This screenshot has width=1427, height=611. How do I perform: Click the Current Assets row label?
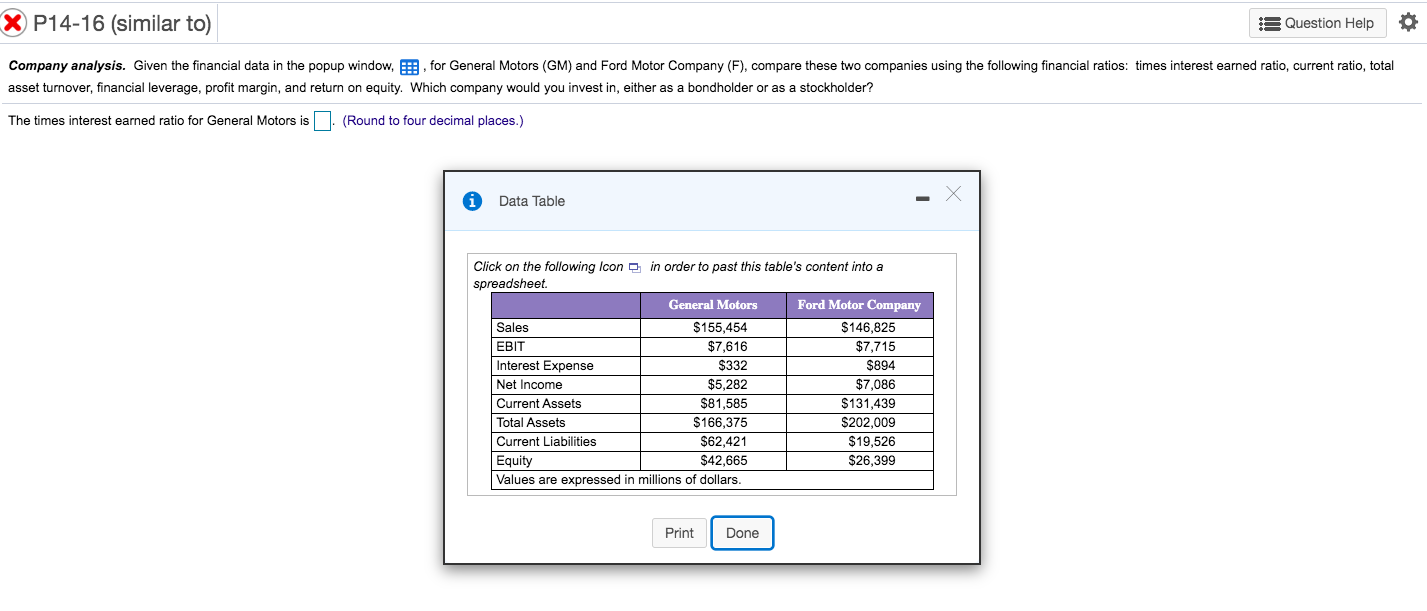tap(539, 404)
